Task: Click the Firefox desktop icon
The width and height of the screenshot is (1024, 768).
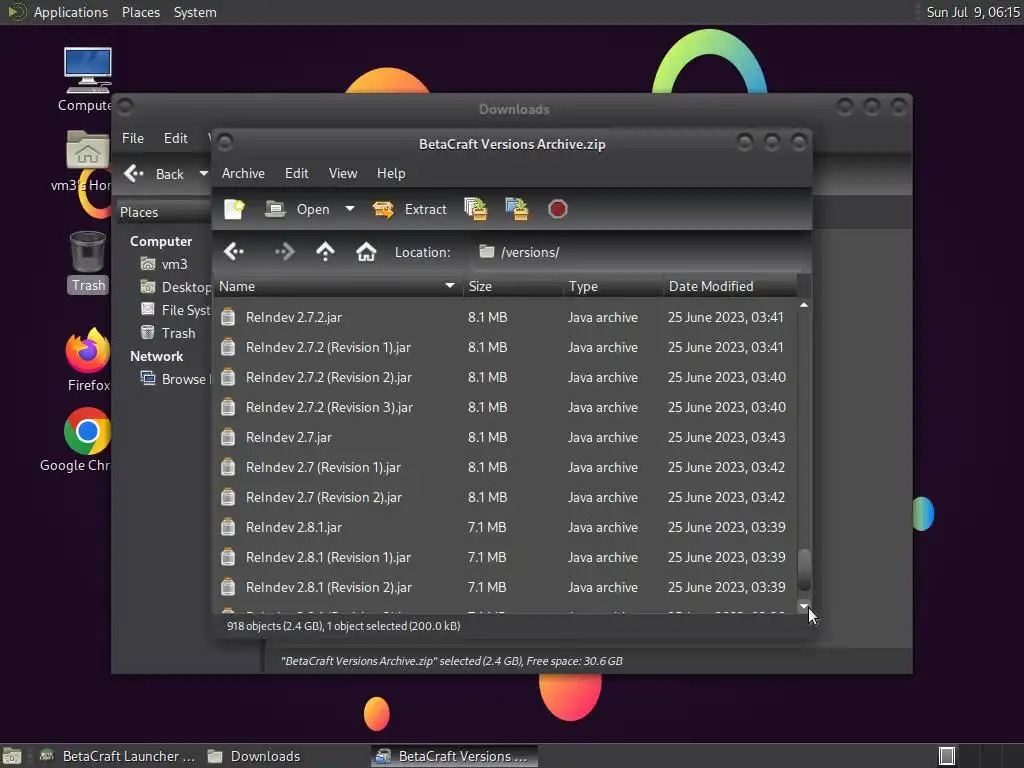Action: (x=88, y=360)
